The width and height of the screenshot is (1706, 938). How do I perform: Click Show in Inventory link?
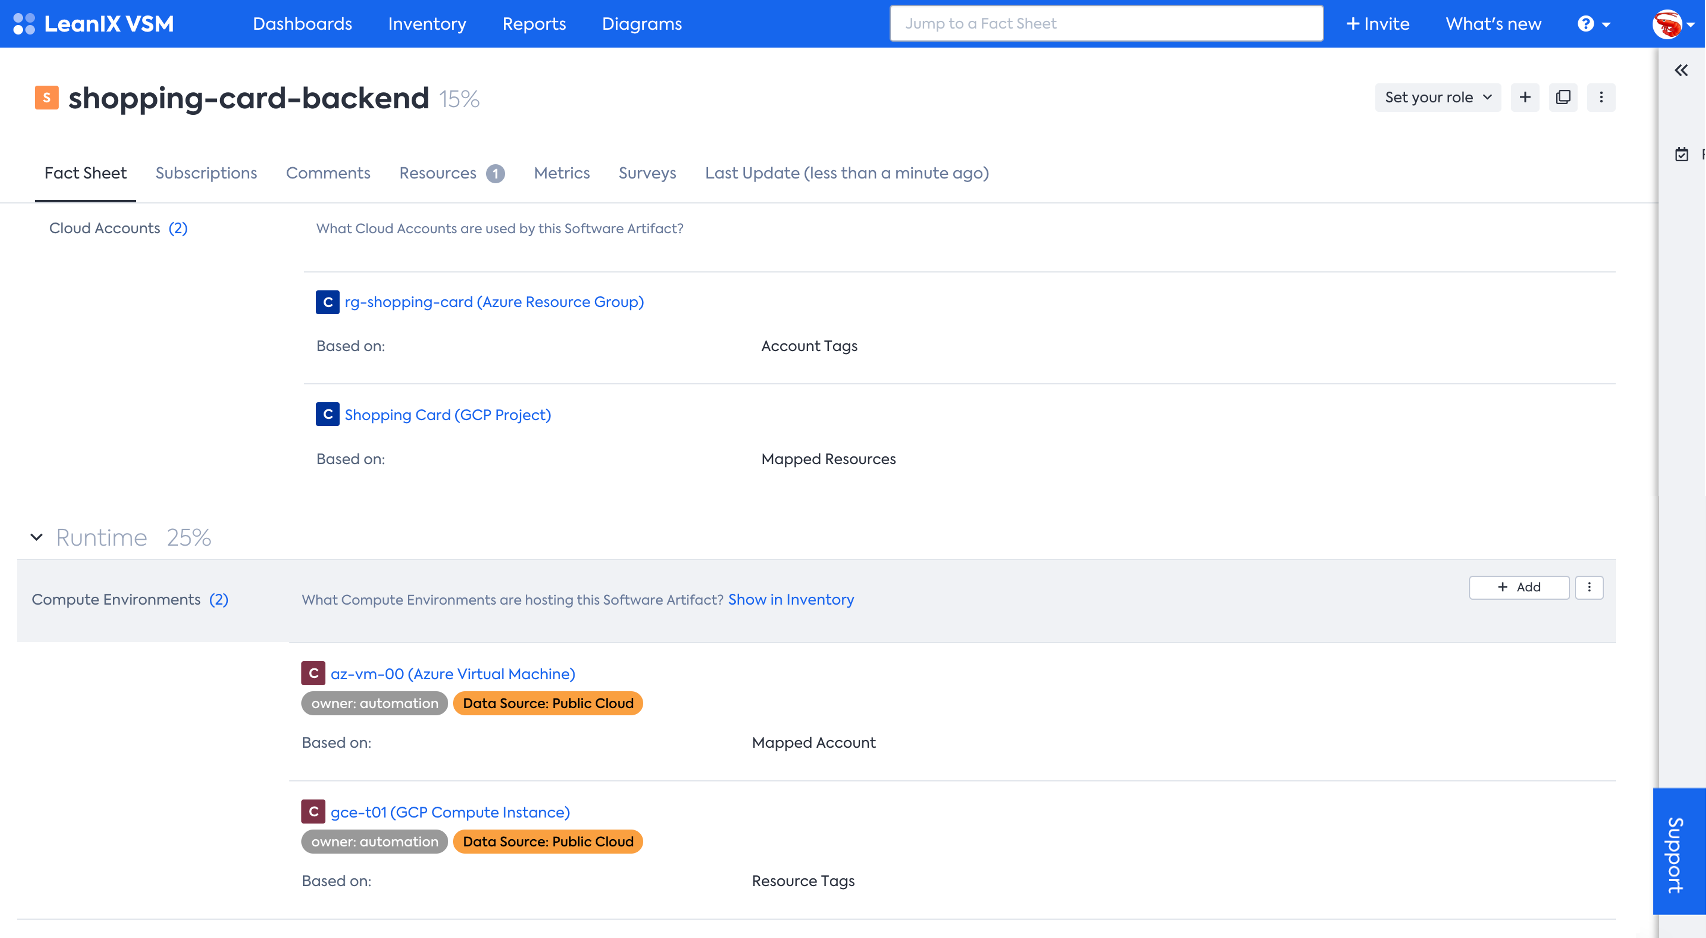pos(791,600)
